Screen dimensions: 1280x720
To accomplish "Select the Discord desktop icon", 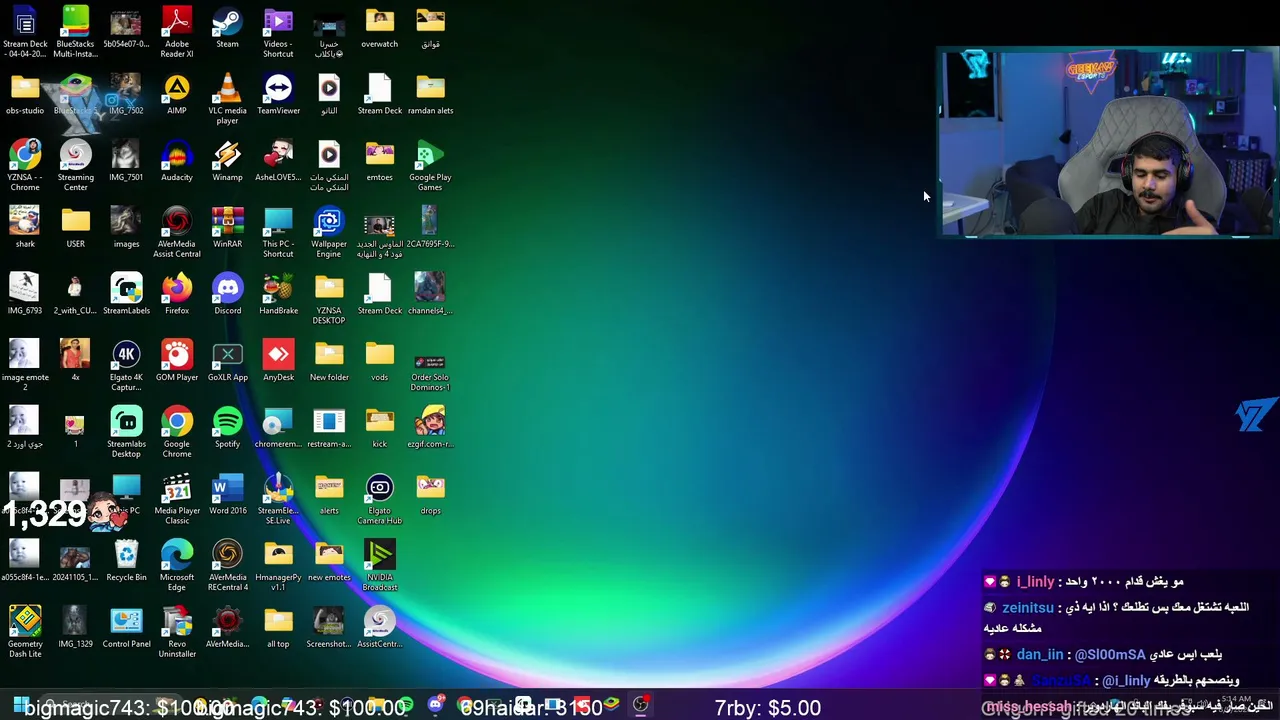I will point(227,295).
